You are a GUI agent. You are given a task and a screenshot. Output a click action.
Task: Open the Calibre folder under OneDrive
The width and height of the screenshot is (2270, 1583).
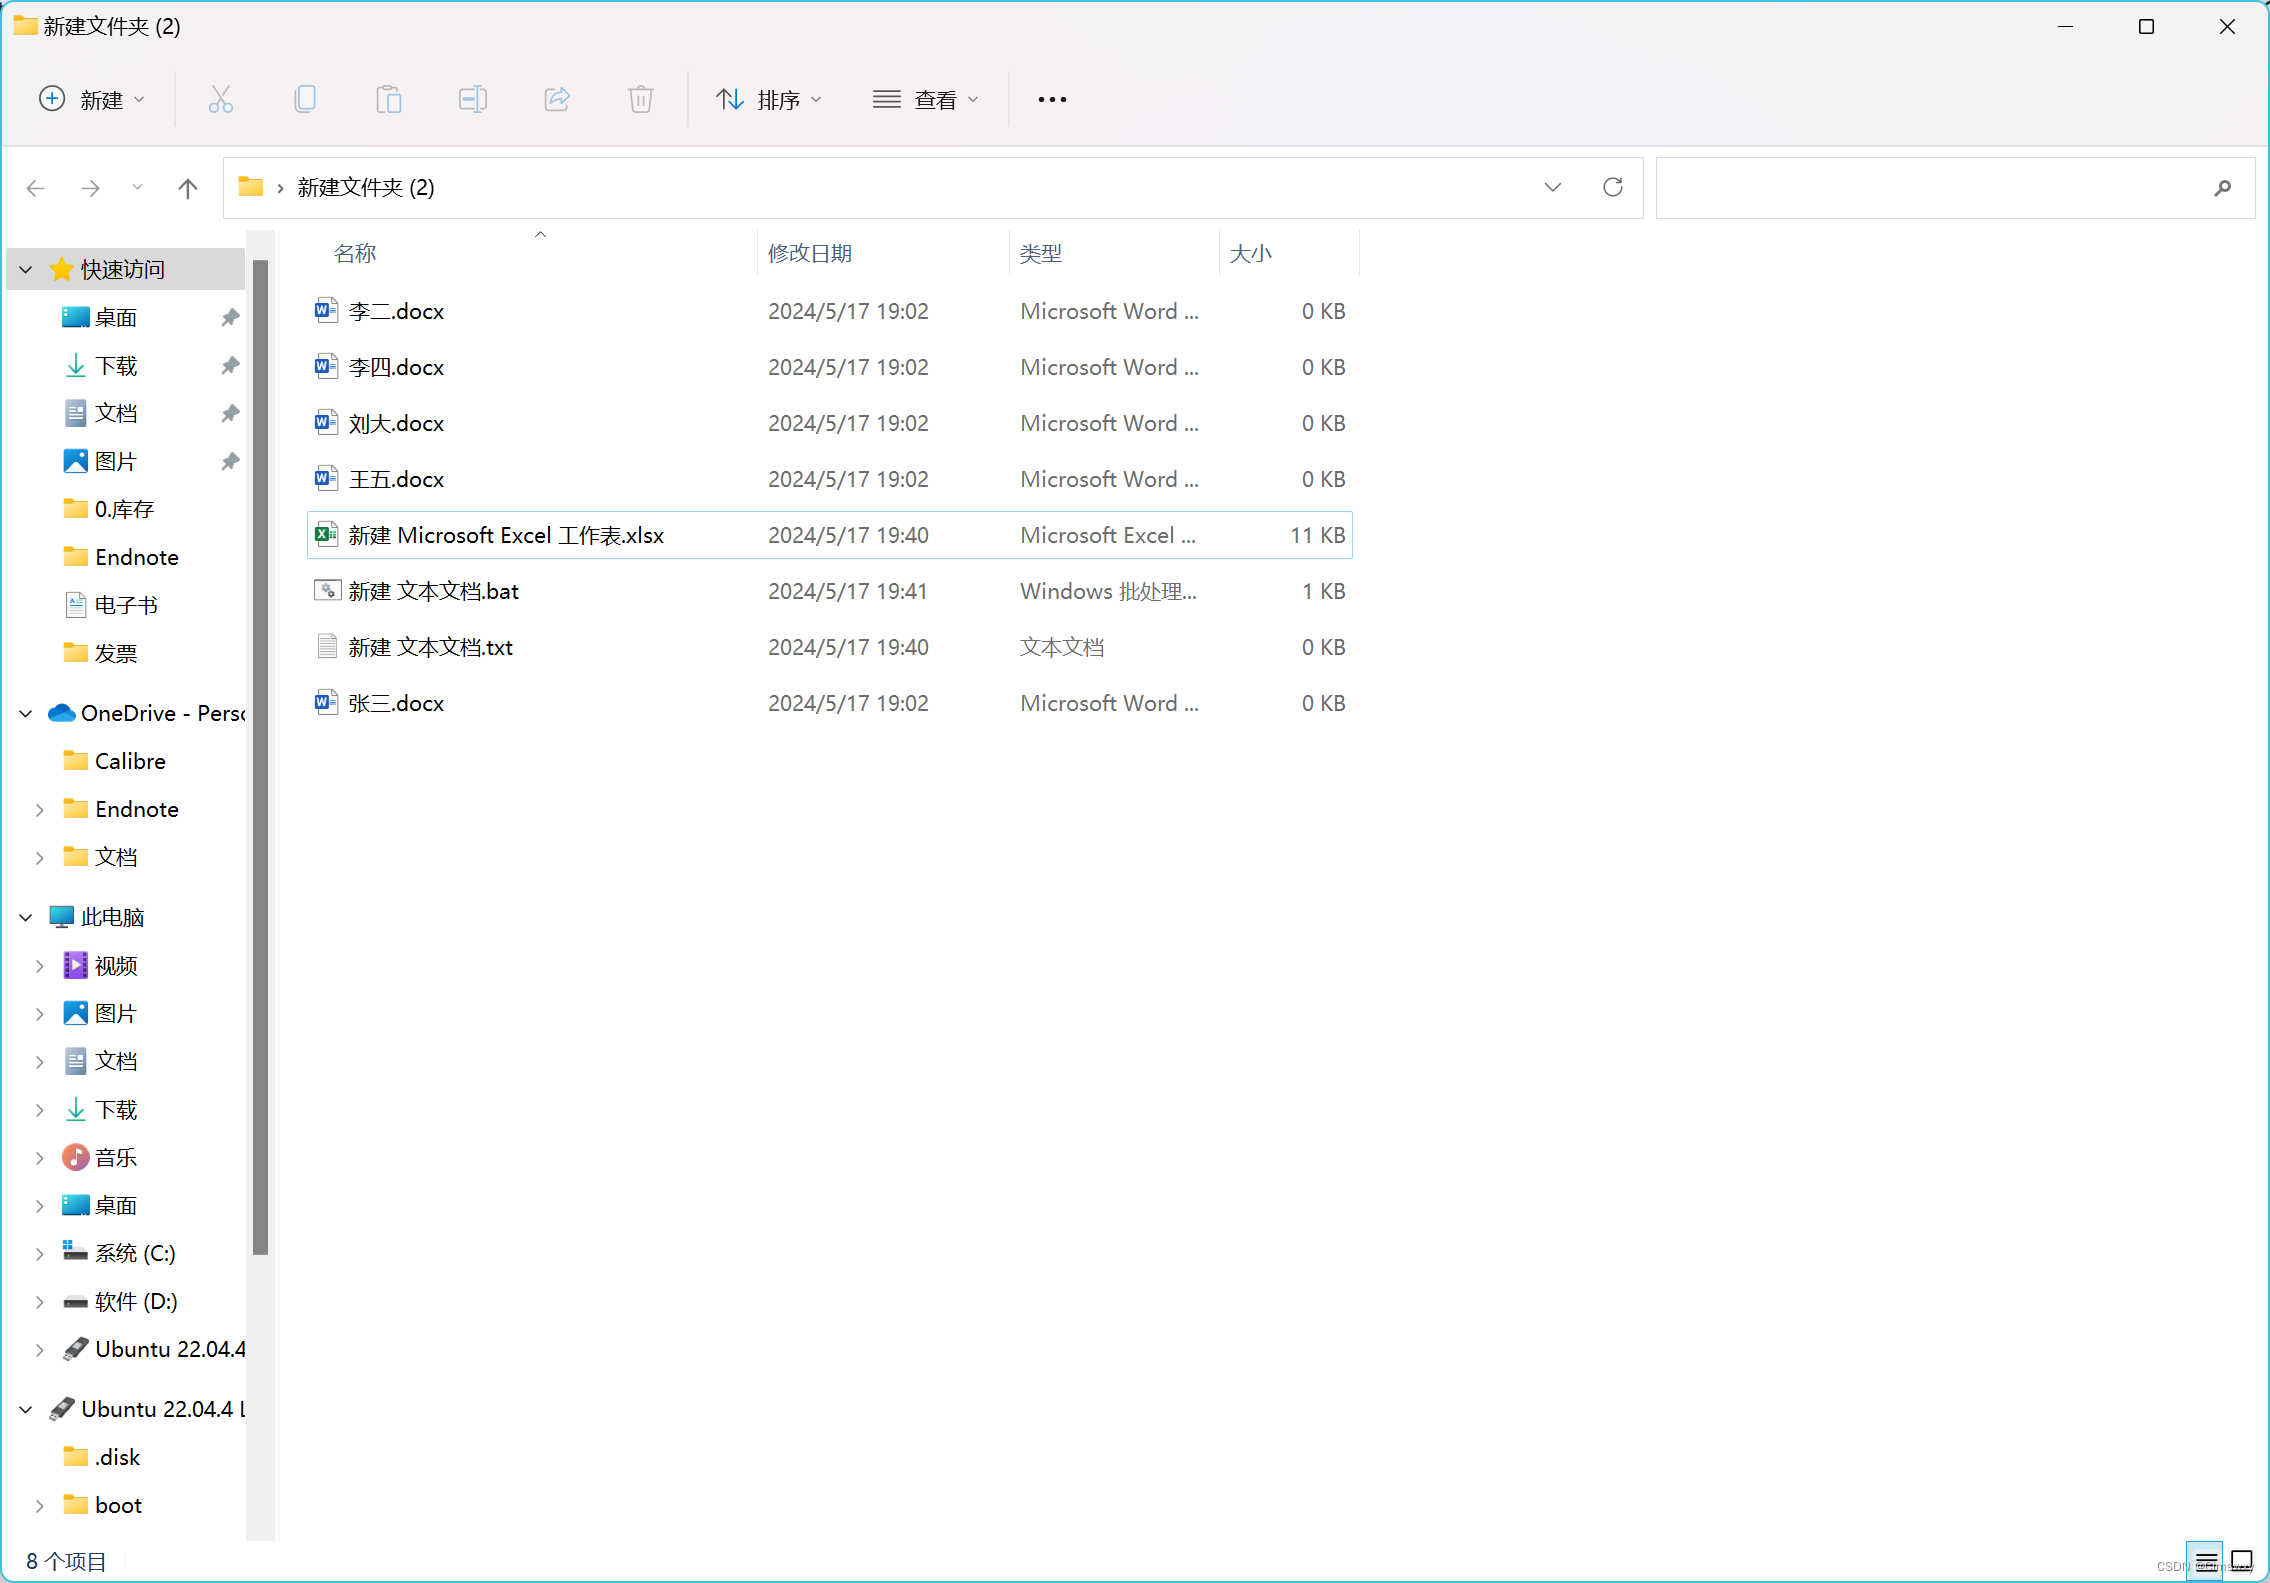[x=130, y=761]
